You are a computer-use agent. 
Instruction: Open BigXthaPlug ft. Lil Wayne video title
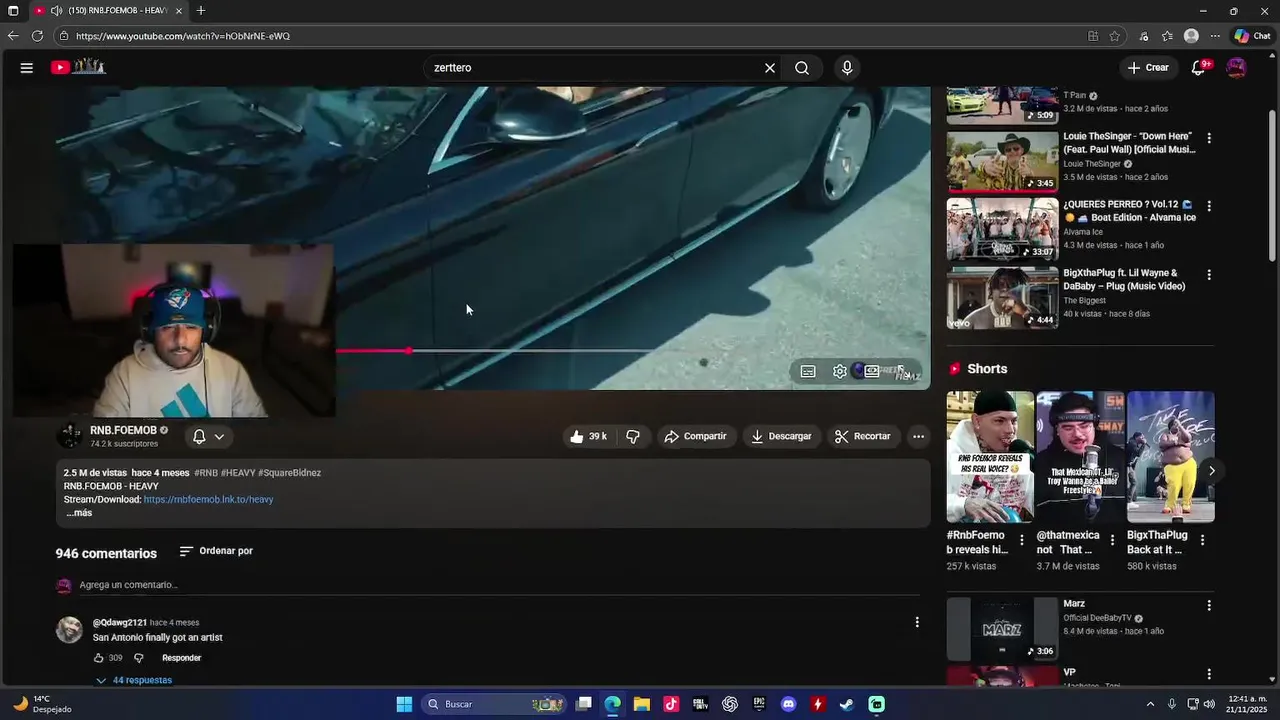click(x=1124, y=279)
